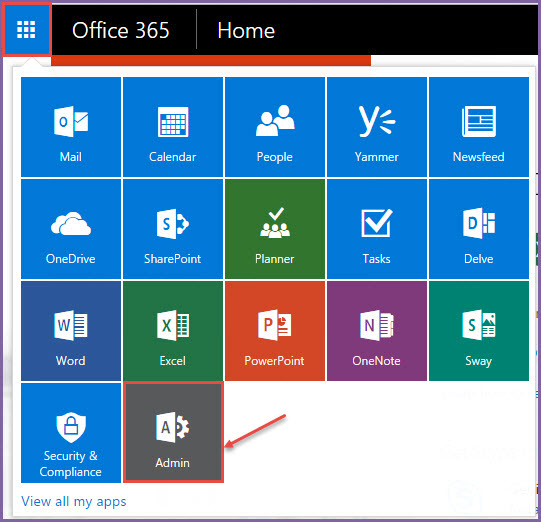541x522 pixels.
Task: Launch the Excel tile
Action: tap(173, 331)
